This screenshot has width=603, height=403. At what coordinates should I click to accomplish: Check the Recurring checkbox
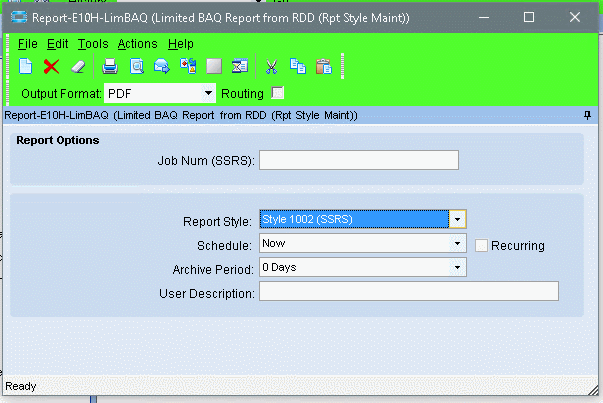point(482,245)
